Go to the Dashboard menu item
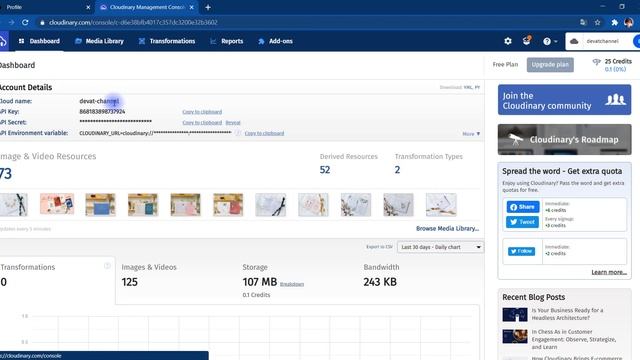Viewport: 640px width, 360px height. click(x=39, y=41)
